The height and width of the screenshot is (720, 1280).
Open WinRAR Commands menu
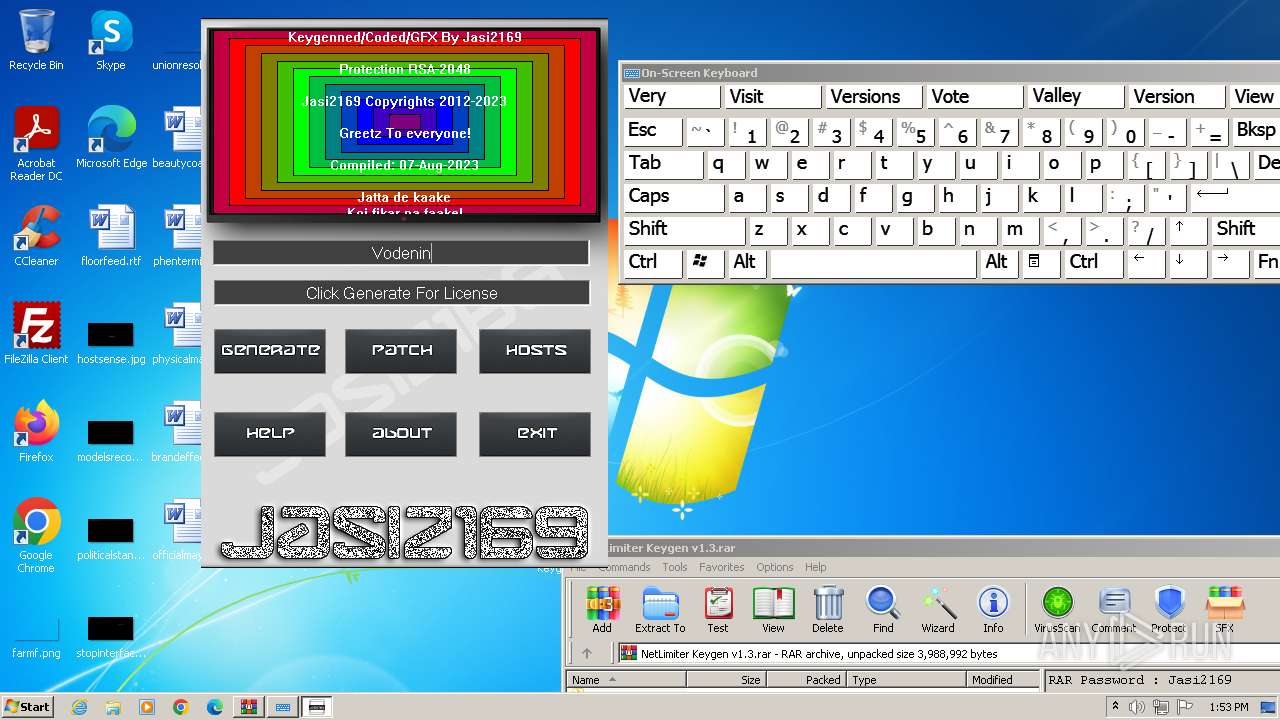click(x=624, y=567)
